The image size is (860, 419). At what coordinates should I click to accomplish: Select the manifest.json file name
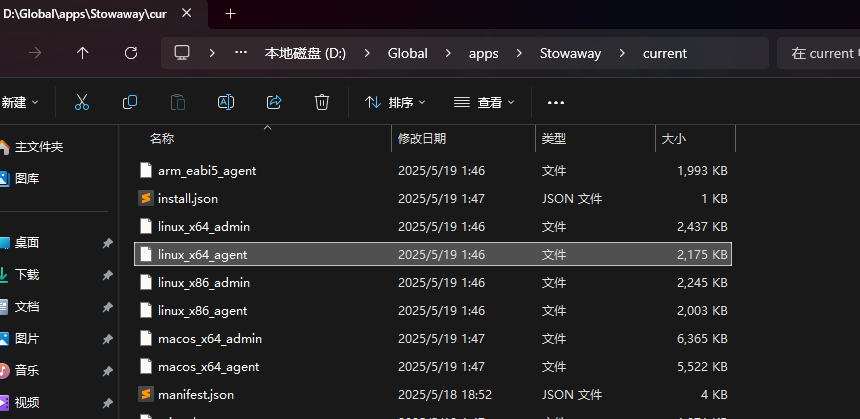point(196,394)
